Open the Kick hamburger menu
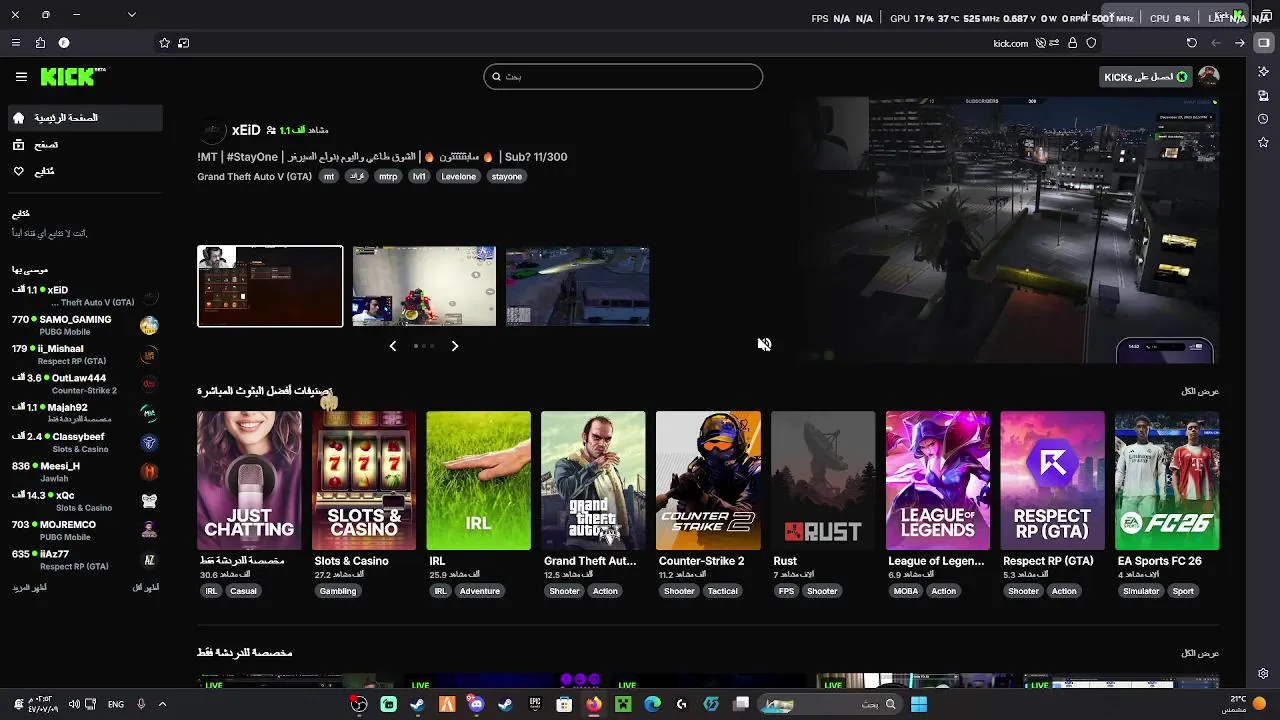The image size is (1280, 720). tap(21, 76)
